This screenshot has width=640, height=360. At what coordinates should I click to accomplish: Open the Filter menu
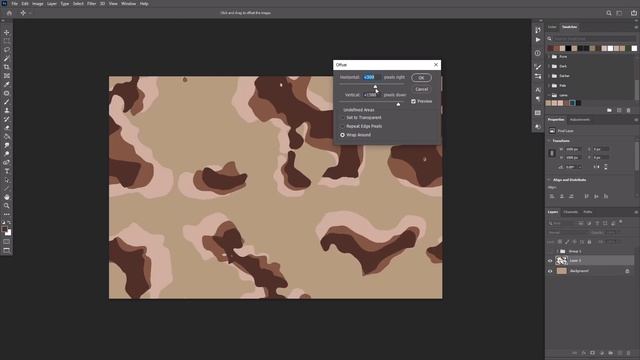(x=91, y=4)
